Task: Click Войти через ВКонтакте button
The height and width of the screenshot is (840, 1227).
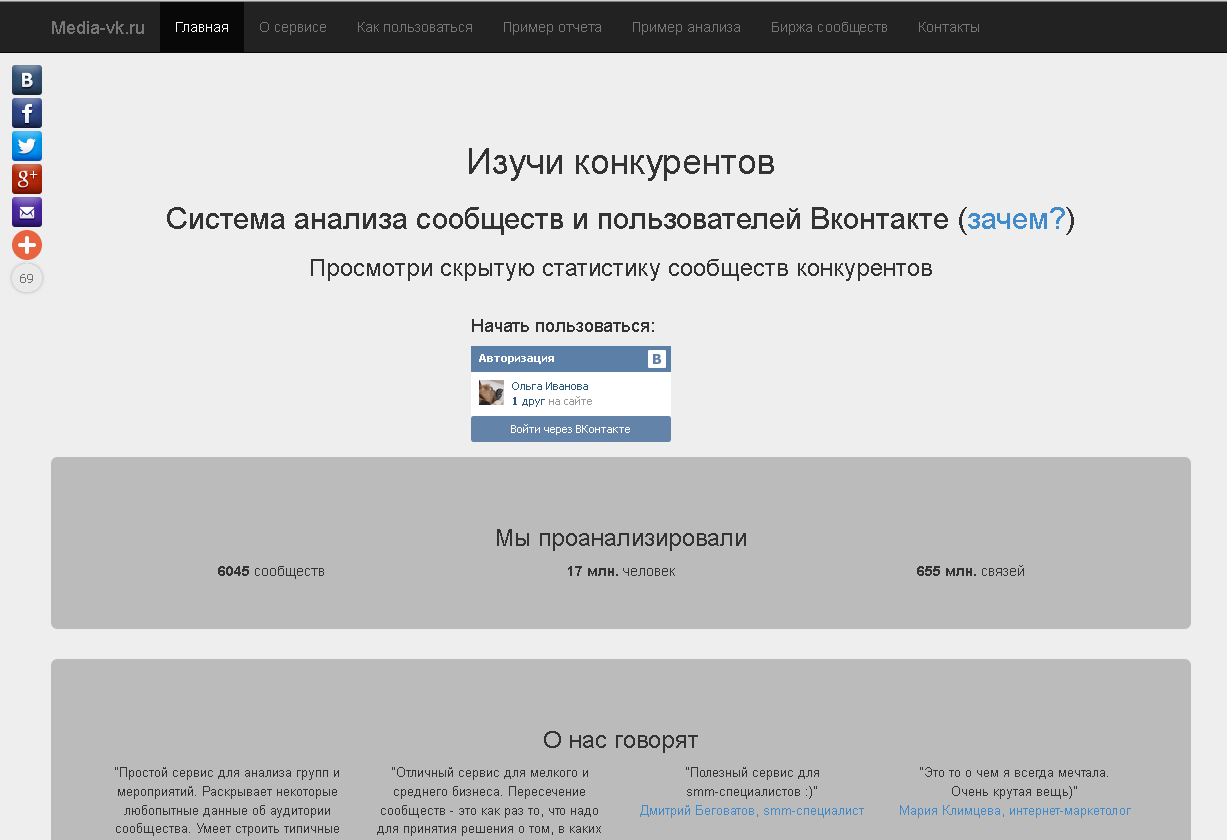Action: point(571,429)
